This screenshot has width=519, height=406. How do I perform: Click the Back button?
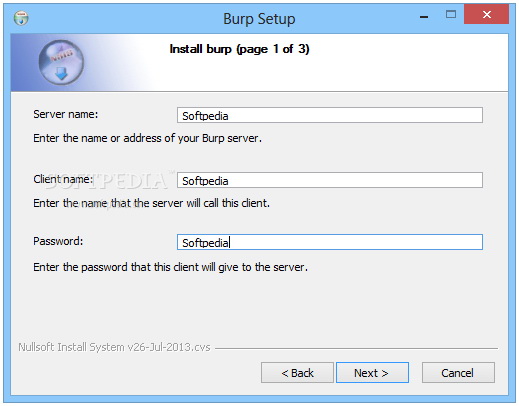pos(297,373)
